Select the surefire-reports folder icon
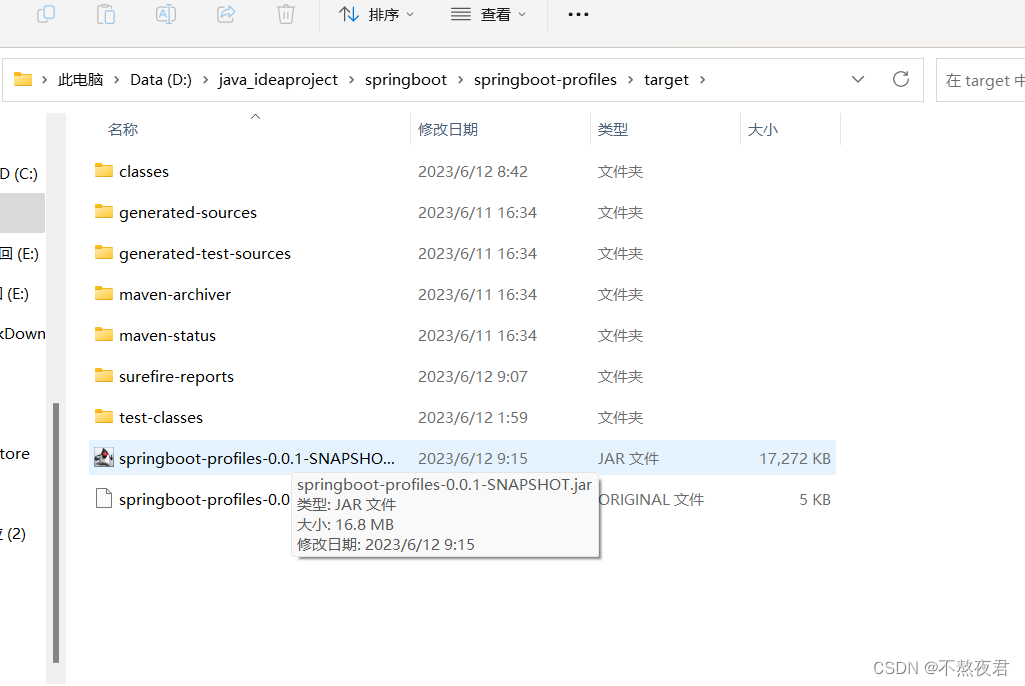 pos(104,375)
